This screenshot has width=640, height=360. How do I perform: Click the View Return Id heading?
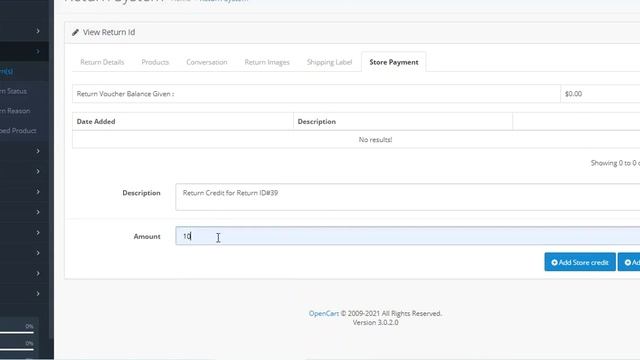109,32
